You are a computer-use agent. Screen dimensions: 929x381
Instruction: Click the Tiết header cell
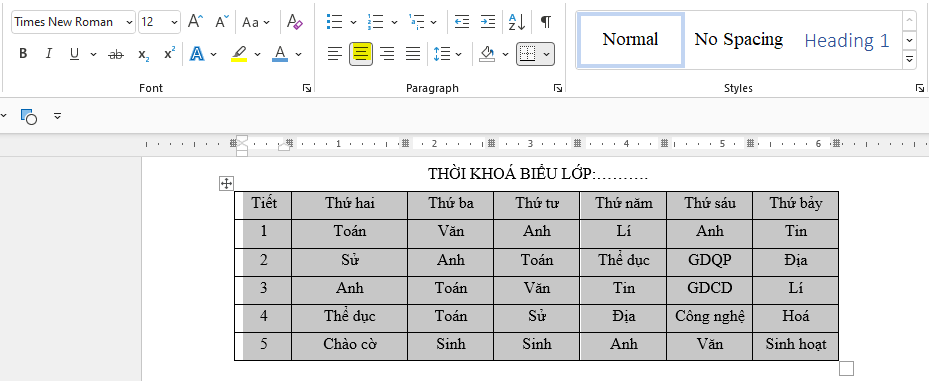(x=264, y=205)
